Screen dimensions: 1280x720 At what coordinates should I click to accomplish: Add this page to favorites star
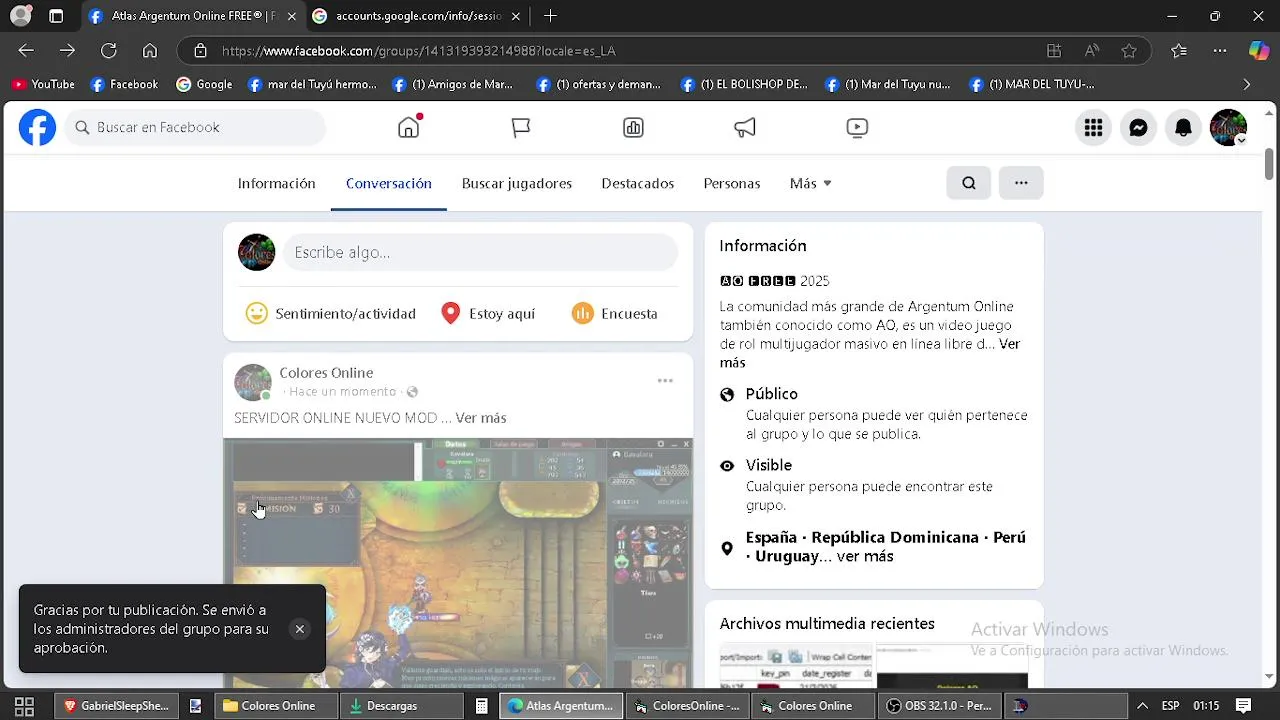pos(1129,51)
